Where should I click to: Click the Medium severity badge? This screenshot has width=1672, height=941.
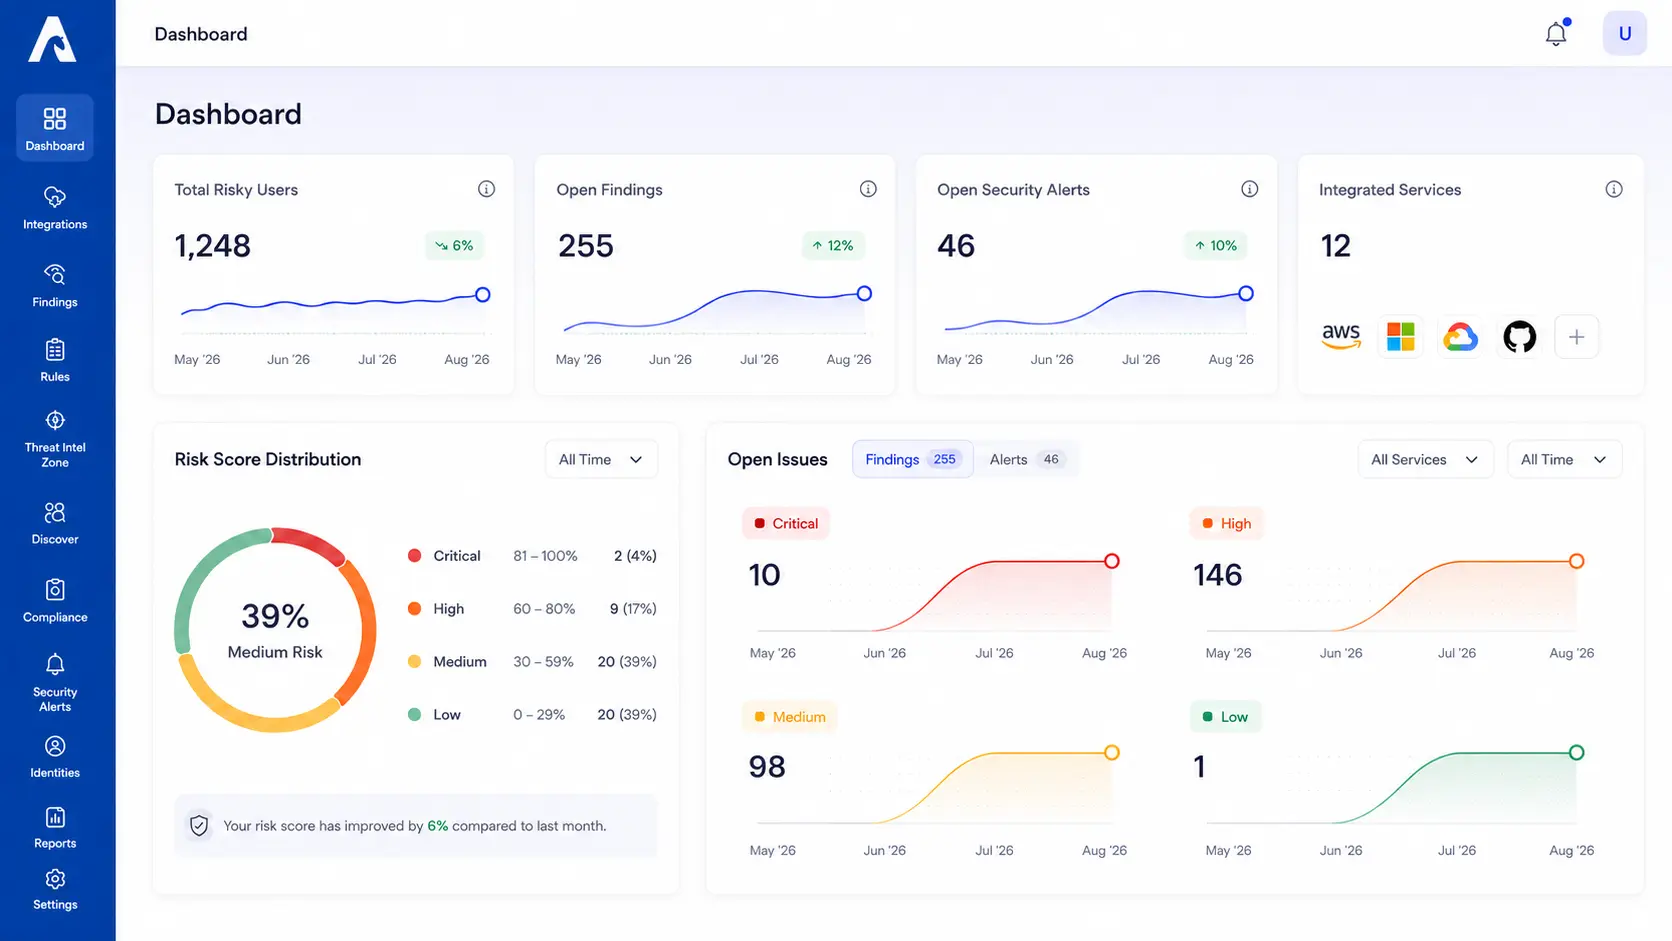point(789,717)
